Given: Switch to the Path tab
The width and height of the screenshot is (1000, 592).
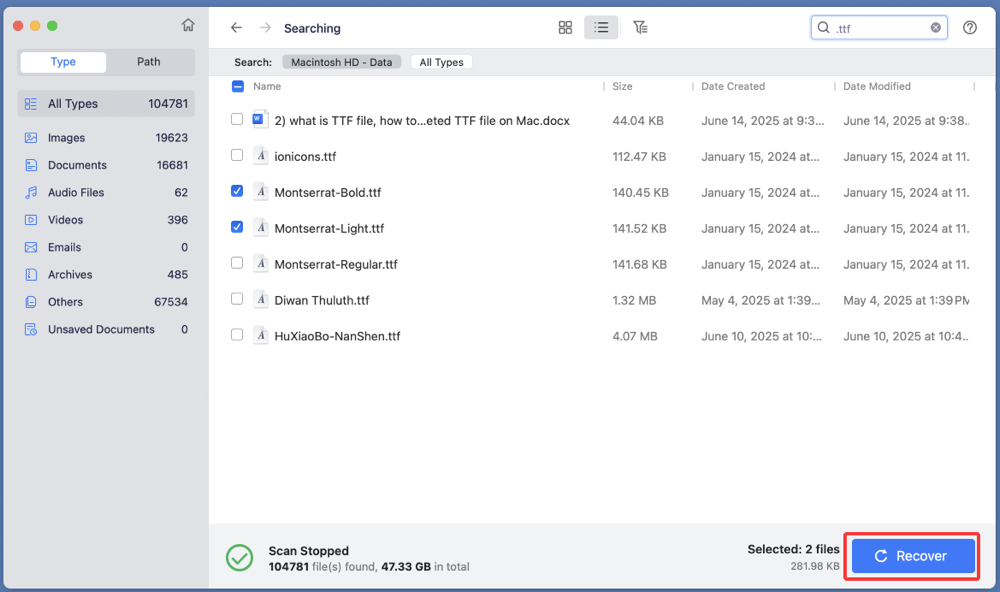Looking at the screenshot, I should pyautogui.click(x=148, y=61).
